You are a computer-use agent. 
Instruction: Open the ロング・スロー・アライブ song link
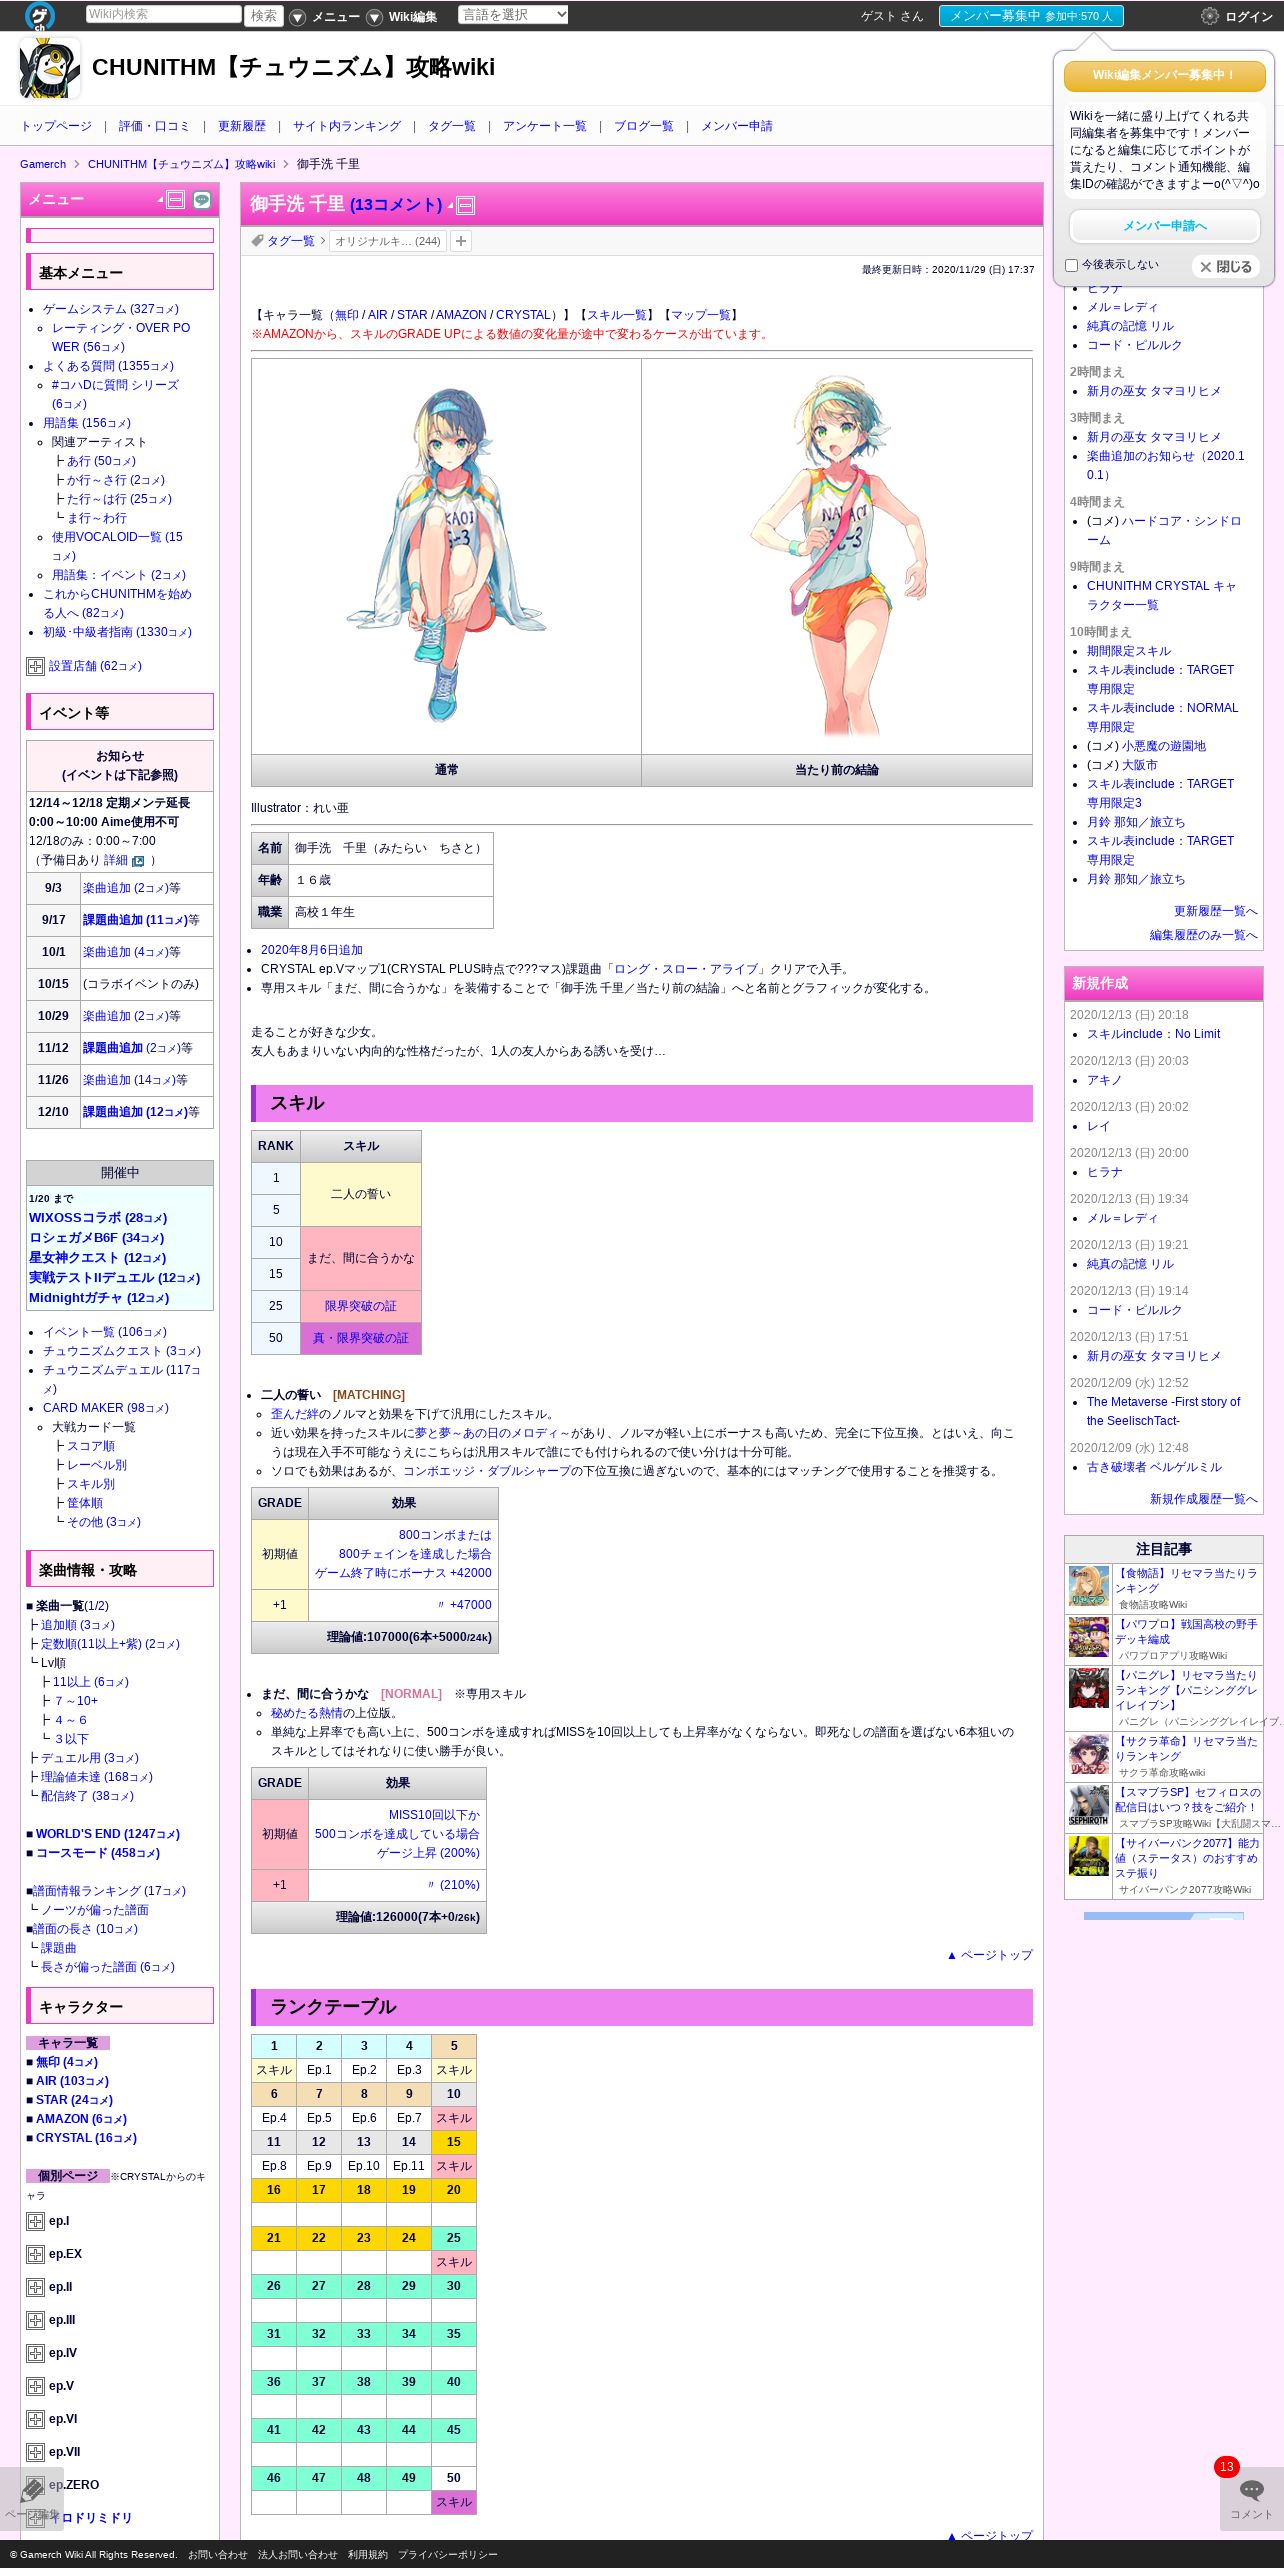pyautogui.click(x=686, y=969)
